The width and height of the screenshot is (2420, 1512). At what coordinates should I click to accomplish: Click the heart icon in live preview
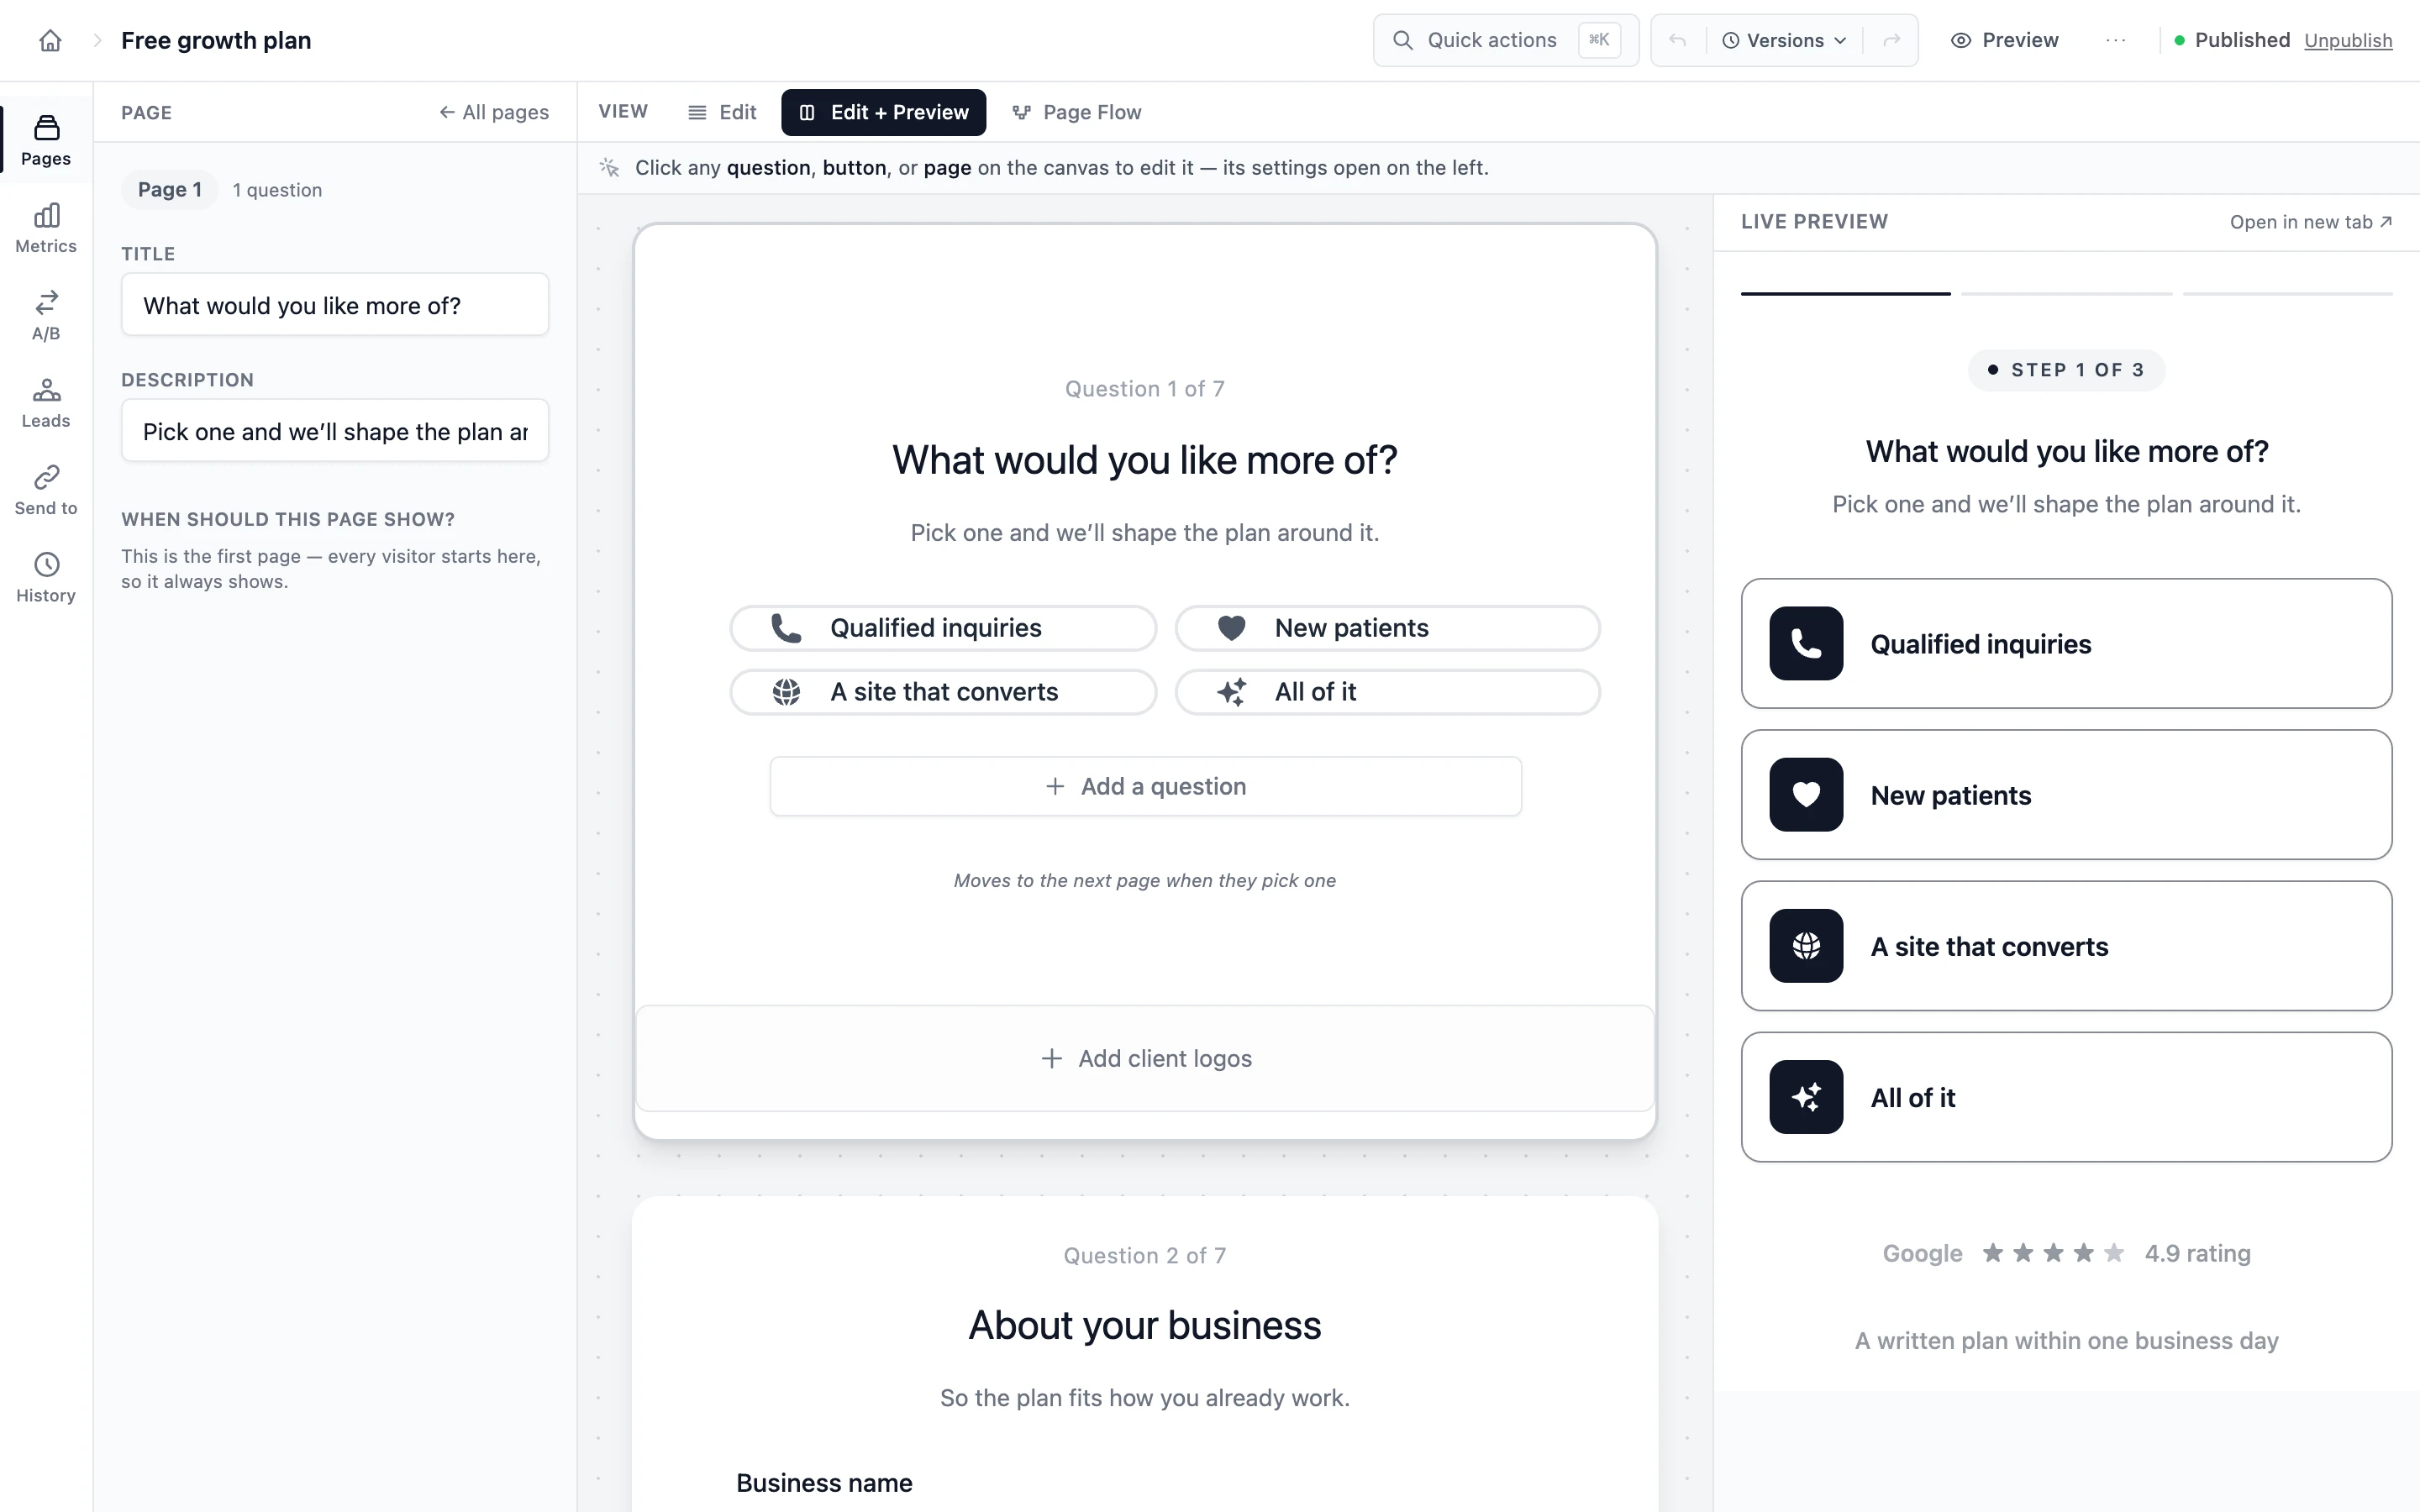1806,795
